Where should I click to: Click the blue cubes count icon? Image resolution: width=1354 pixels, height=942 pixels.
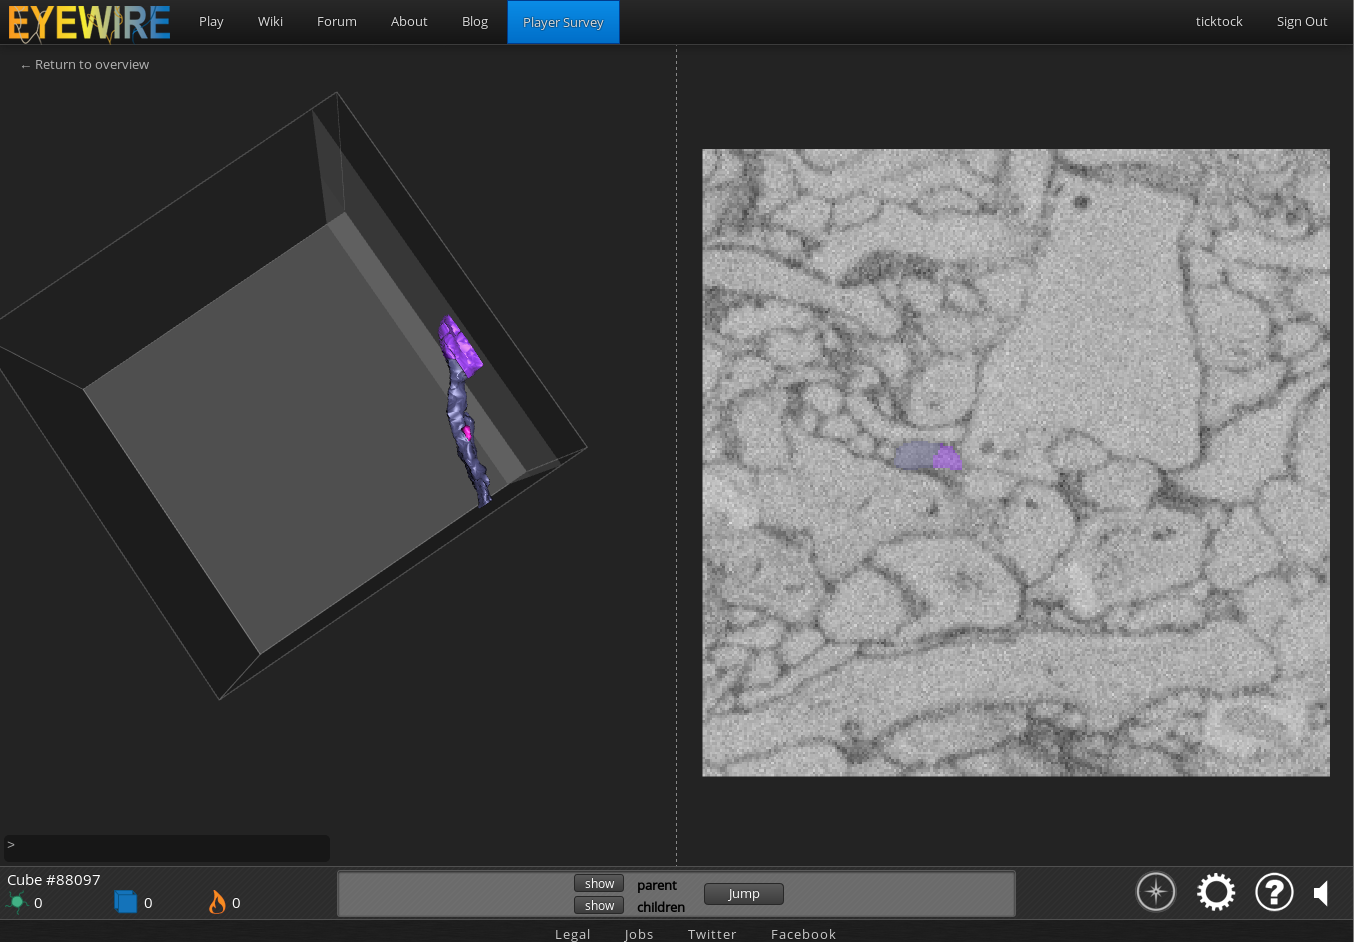125,902
